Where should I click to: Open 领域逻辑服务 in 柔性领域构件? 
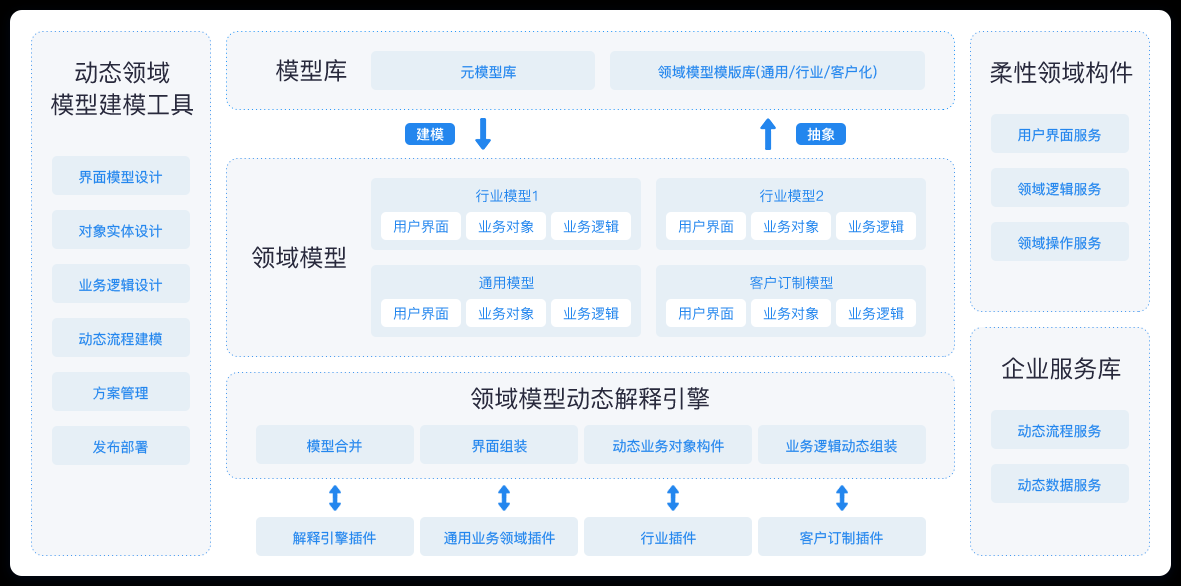(x=1060, y=188)
